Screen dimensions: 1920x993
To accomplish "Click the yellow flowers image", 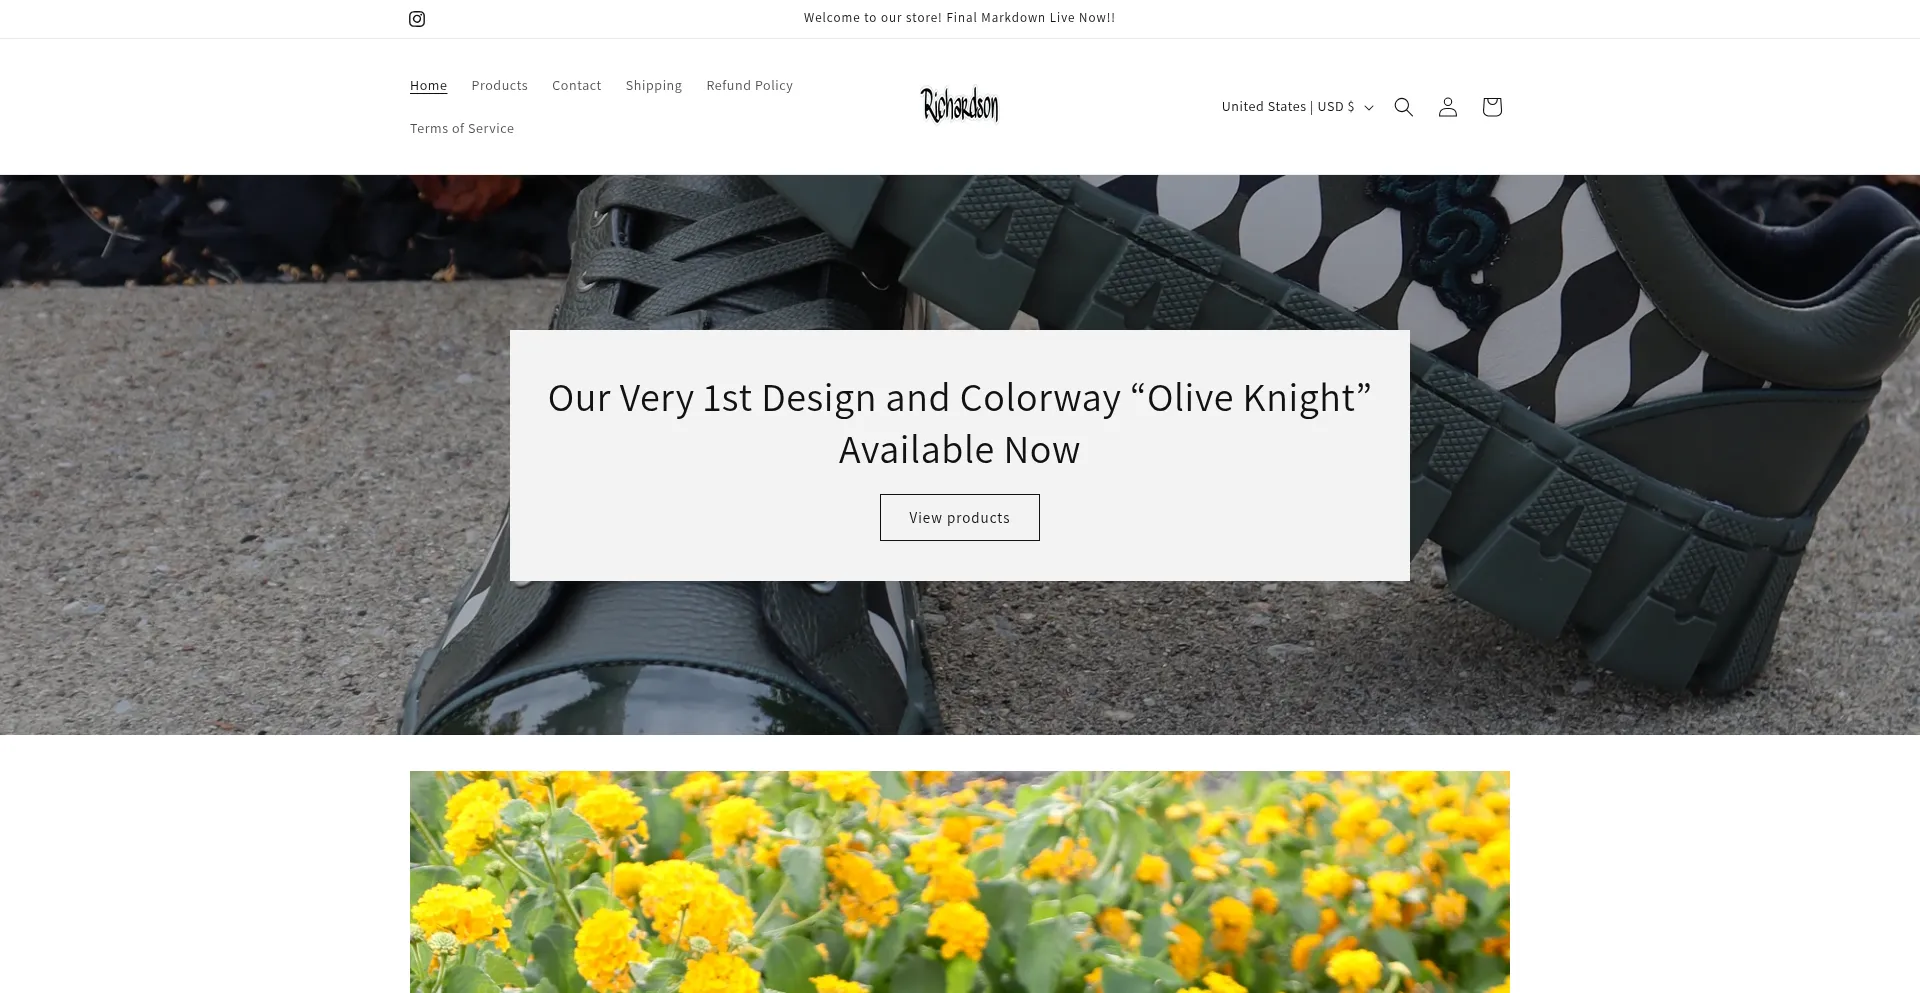I will pyautogui.click(x=960, y=882).
